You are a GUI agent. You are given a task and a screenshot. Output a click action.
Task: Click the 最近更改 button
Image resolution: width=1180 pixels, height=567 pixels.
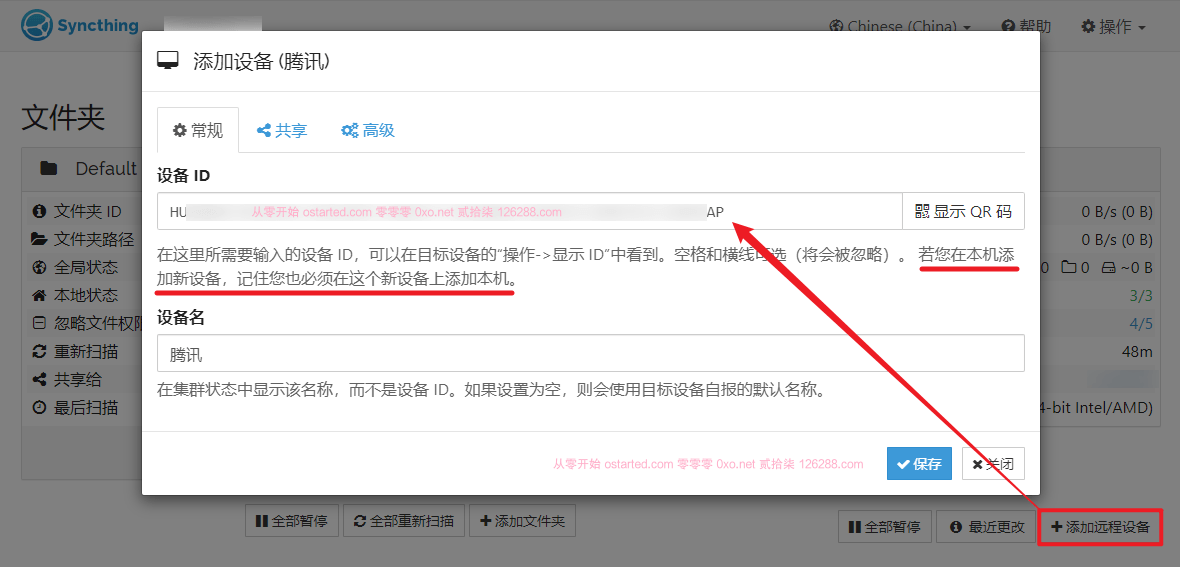[x=987, y=527]
